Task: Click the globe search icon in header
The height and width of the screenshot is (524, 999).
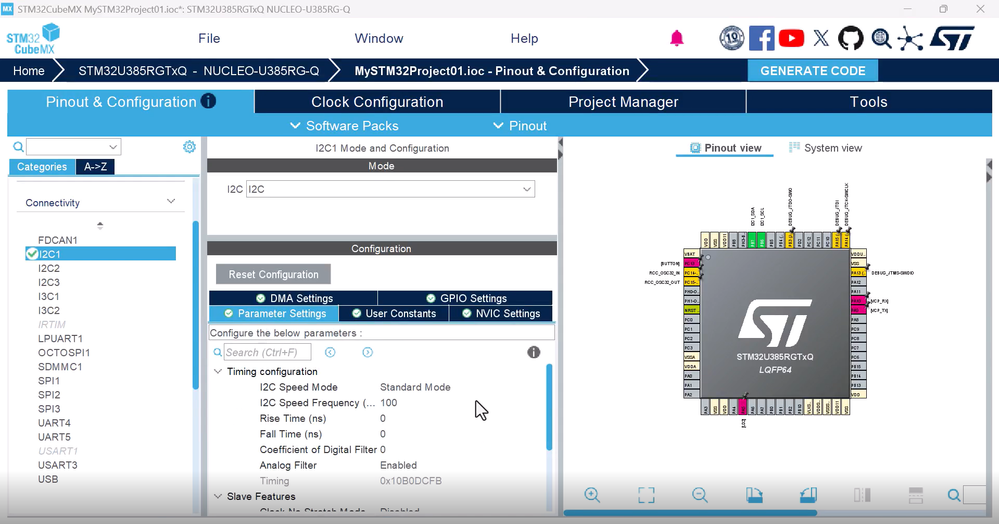Action: click(881, 38)
